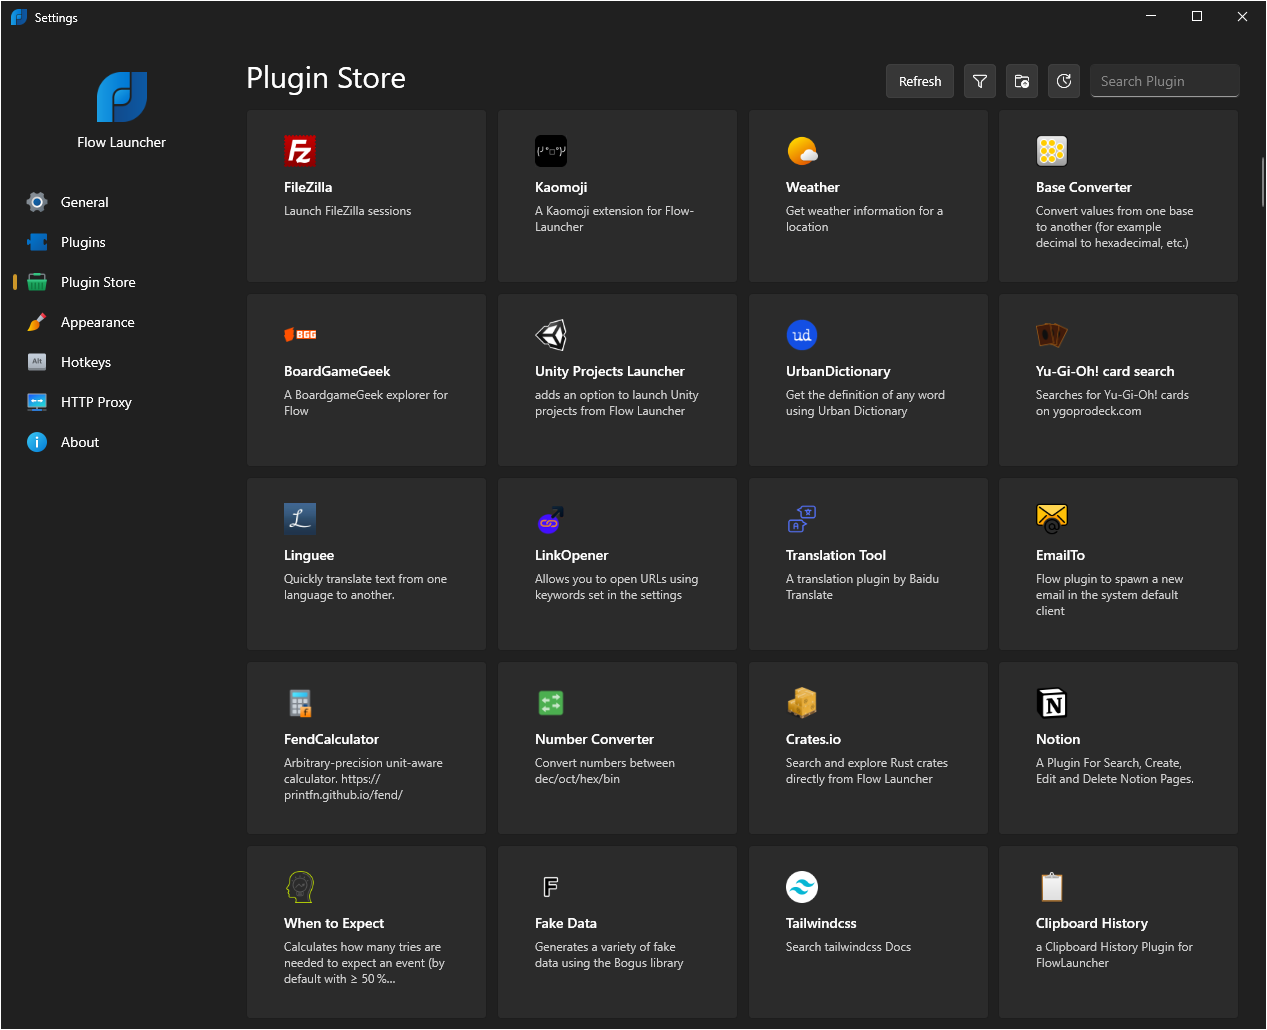This screenshot has width=1267, height=1030.
Task: Click the Fake Data plugin icon
Action: (551, 887)
